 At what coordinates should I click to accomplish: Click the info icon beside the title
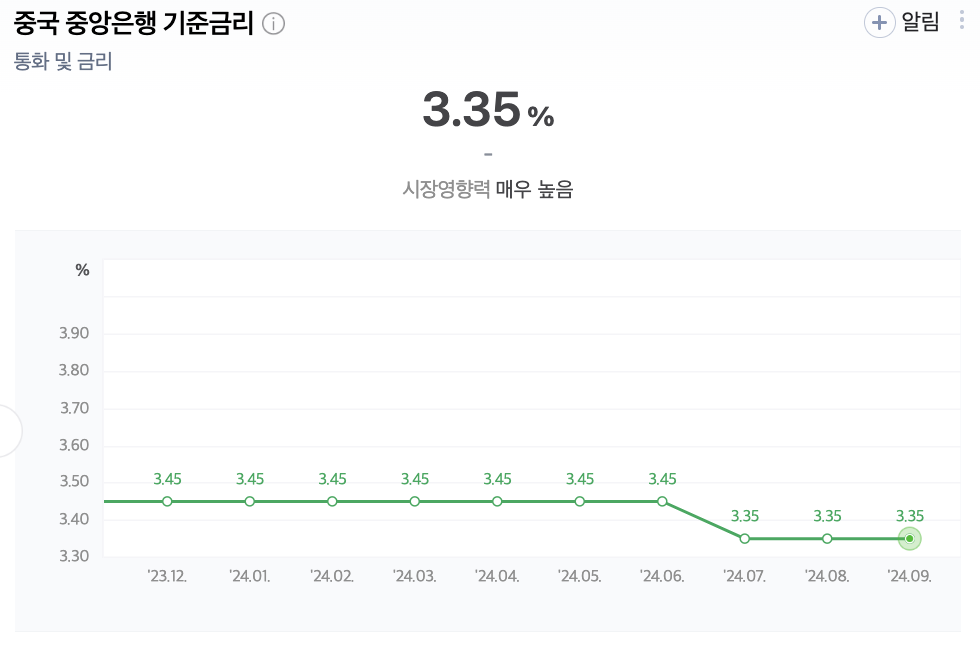pos(273,24)
